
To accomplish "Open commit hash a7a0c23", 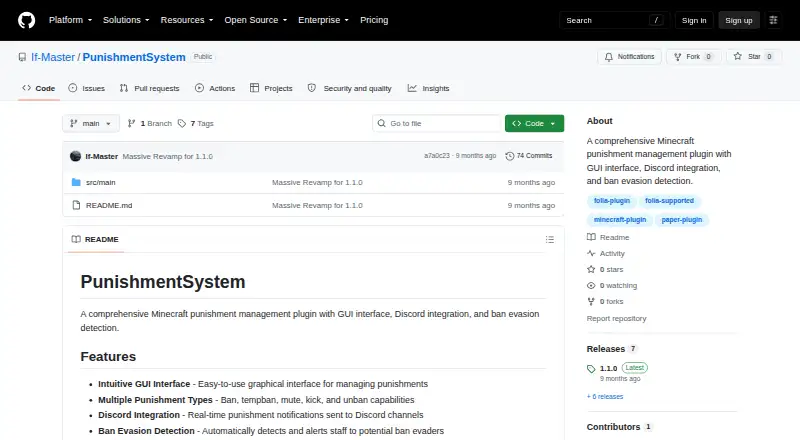I will [x=437, y=156].
